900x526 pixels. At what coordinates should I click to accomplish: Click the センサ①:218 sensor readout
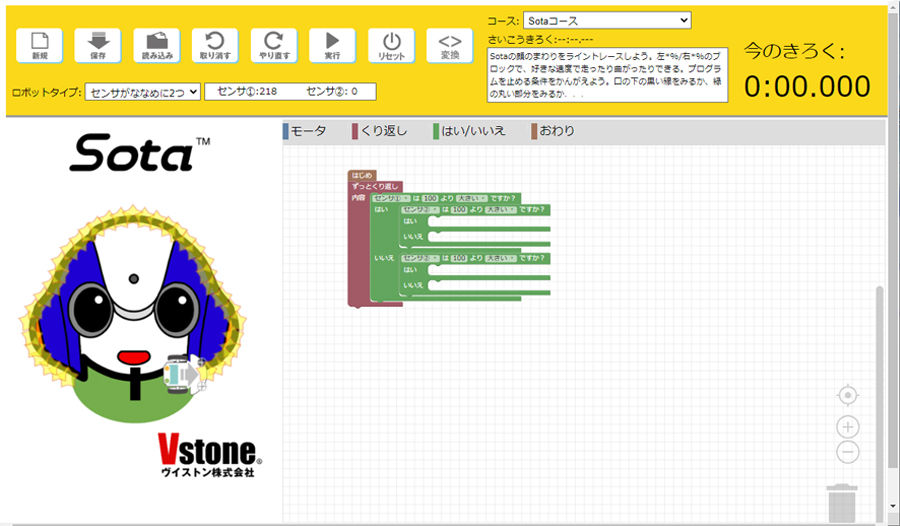247,91
